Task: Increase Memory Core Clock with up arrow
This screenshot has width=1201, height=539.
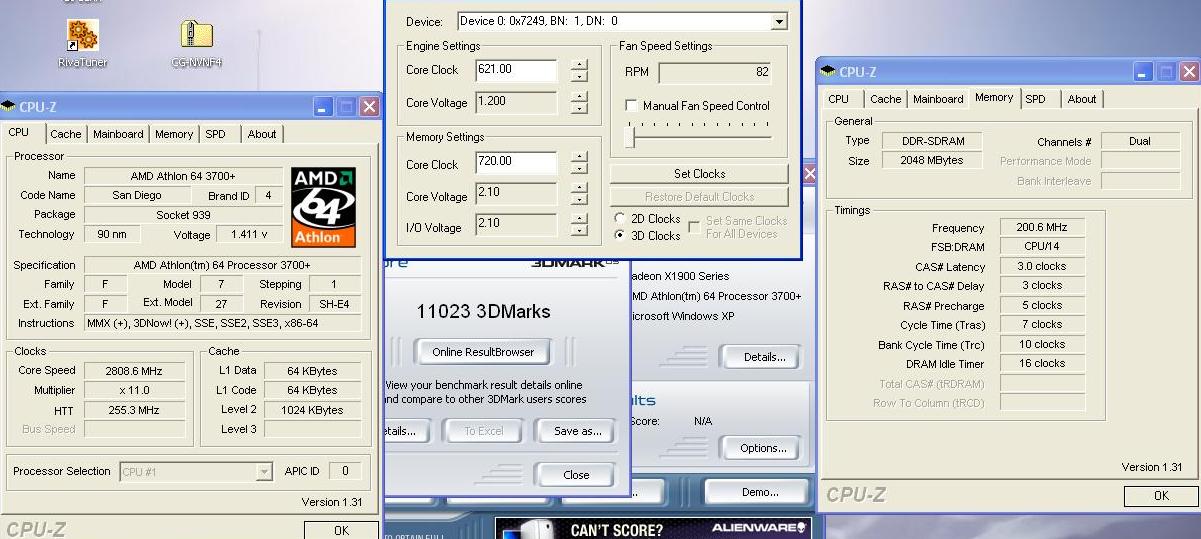Action: [x=580, y=159]
